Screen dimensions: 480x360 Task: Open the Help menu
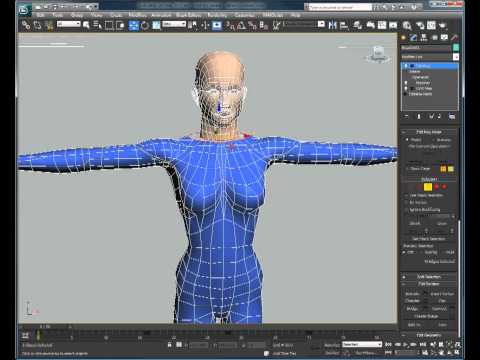pyautogui.click(x=295, y=15)
